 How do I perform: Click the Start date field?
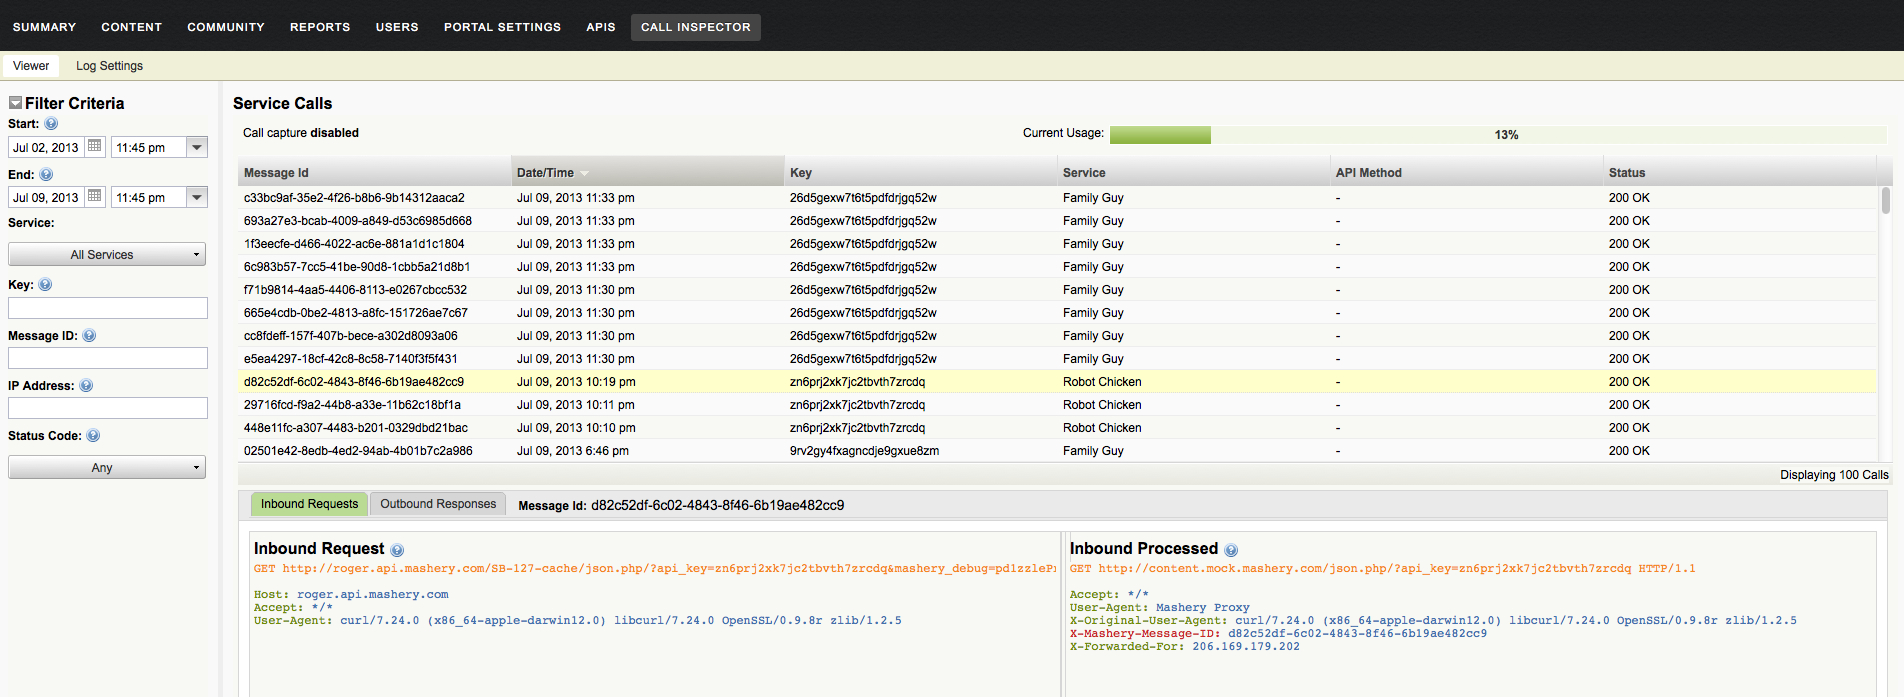[46, 147]
